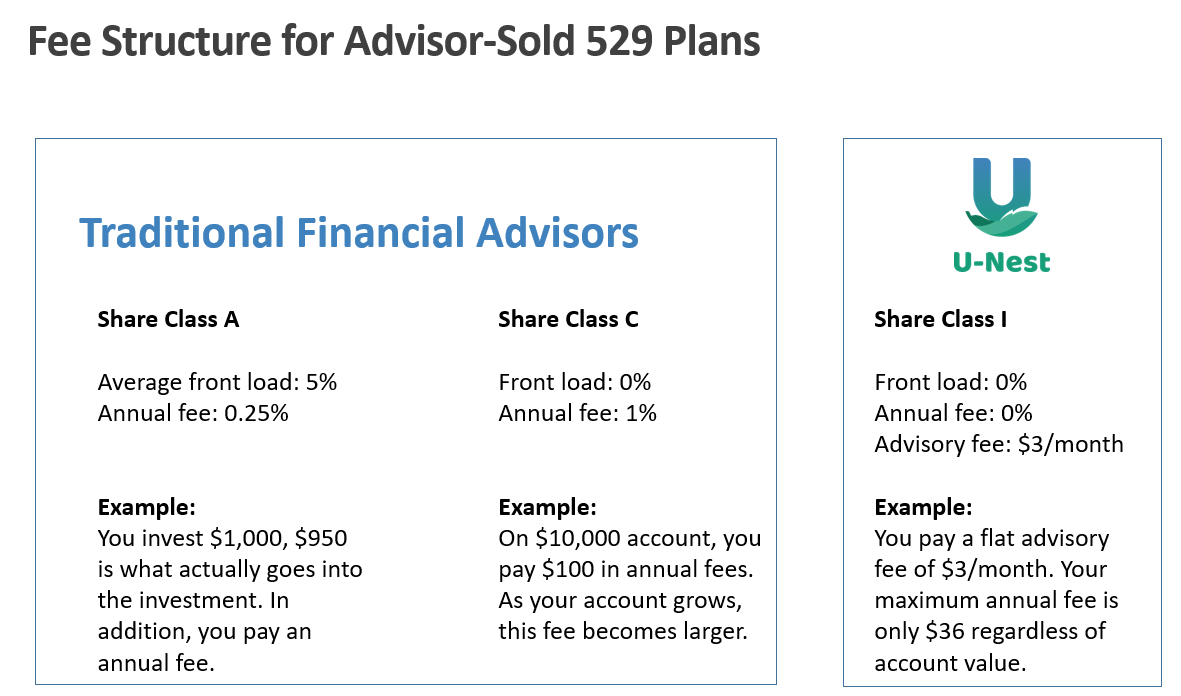Click the Annual fee: 1% line
1181x696 pixels.
[577, 413]
